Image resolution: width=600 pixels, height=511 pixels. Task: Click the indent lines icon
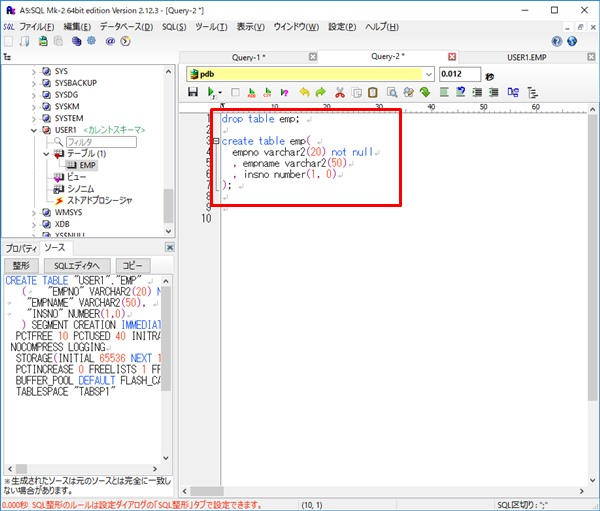[x=477, y=92]
